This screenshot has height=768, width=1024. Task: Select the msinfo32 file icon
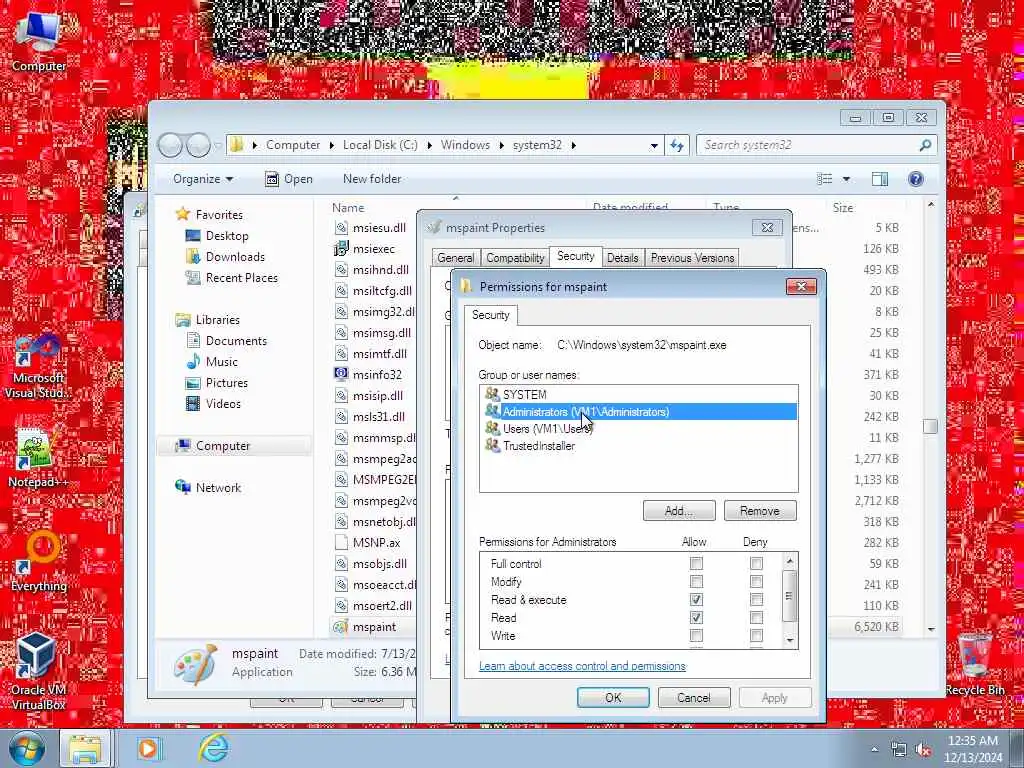(341, 374)
